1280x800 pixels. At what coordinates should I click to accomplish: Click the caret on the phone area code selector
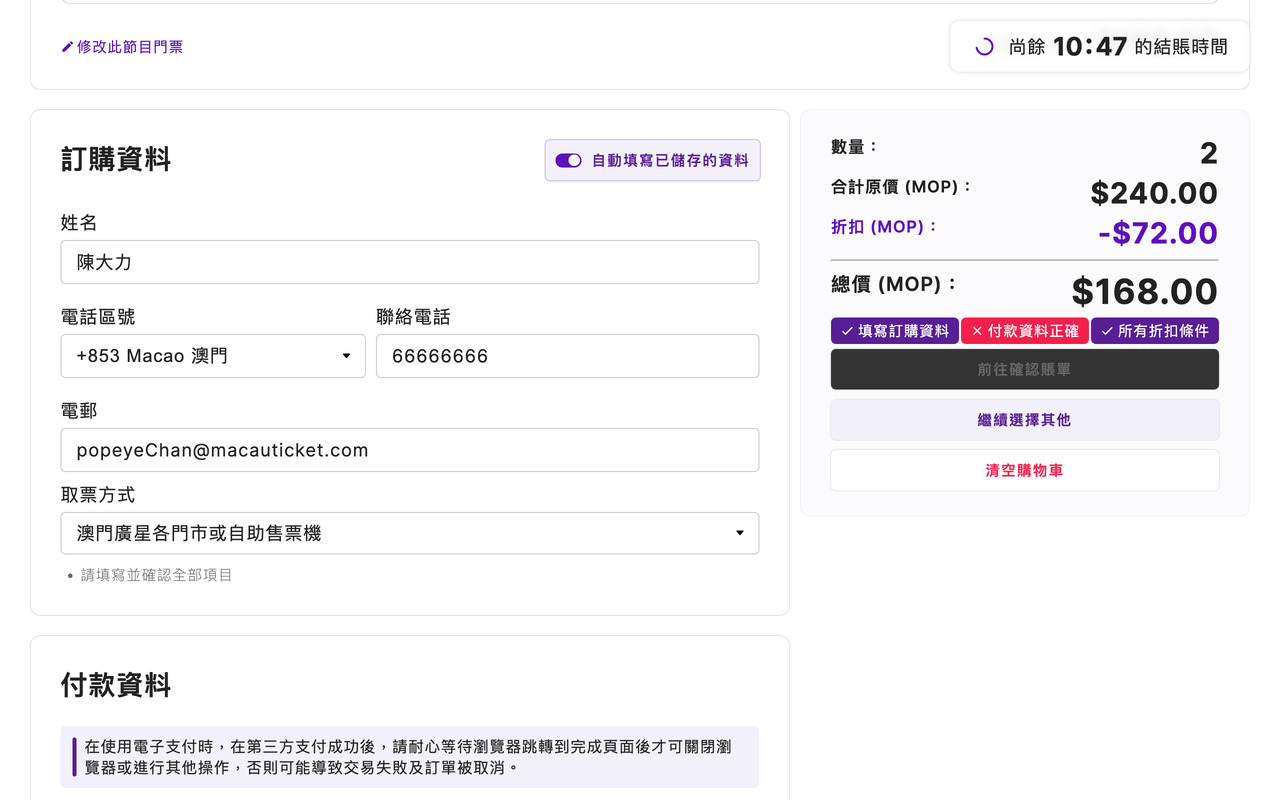[347, 356]
